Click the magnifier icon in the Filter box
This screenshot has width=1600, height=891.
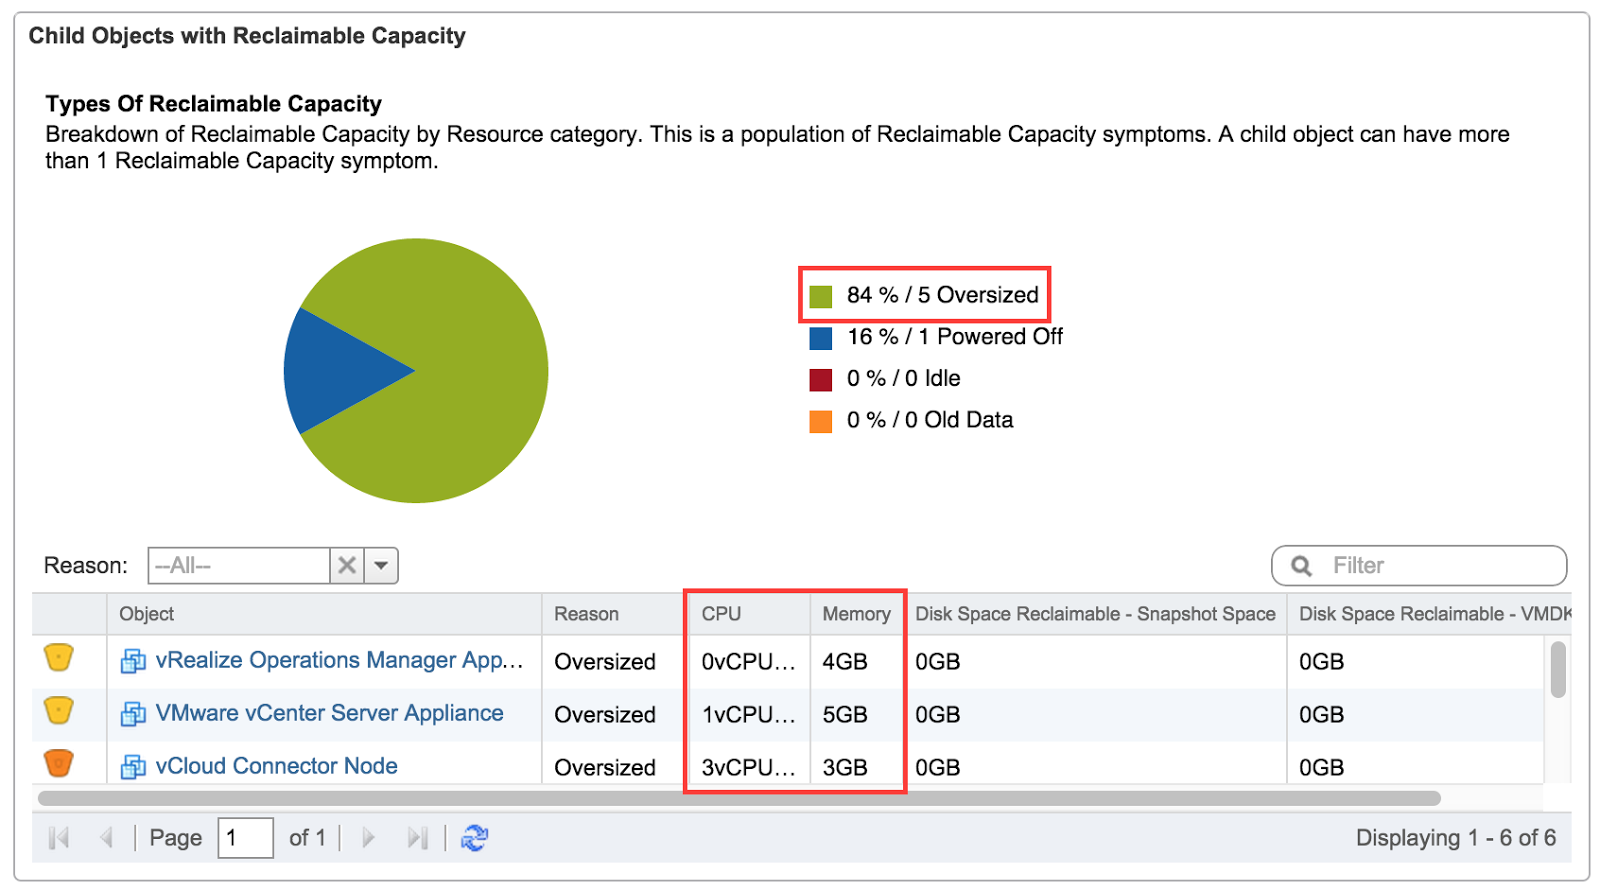pyautogui.click(x=1301, y=566)
